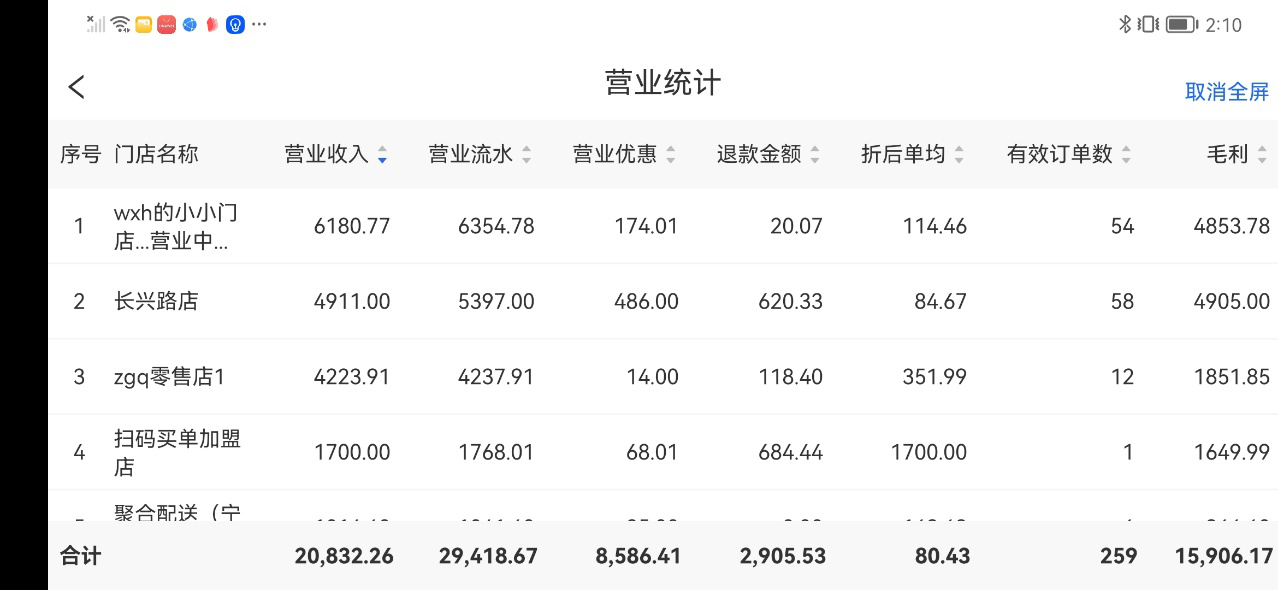This screenshot has width=1278, height=590.
Task: Tap the yellow gallery notification icon
Action: [x=144, y=24]
